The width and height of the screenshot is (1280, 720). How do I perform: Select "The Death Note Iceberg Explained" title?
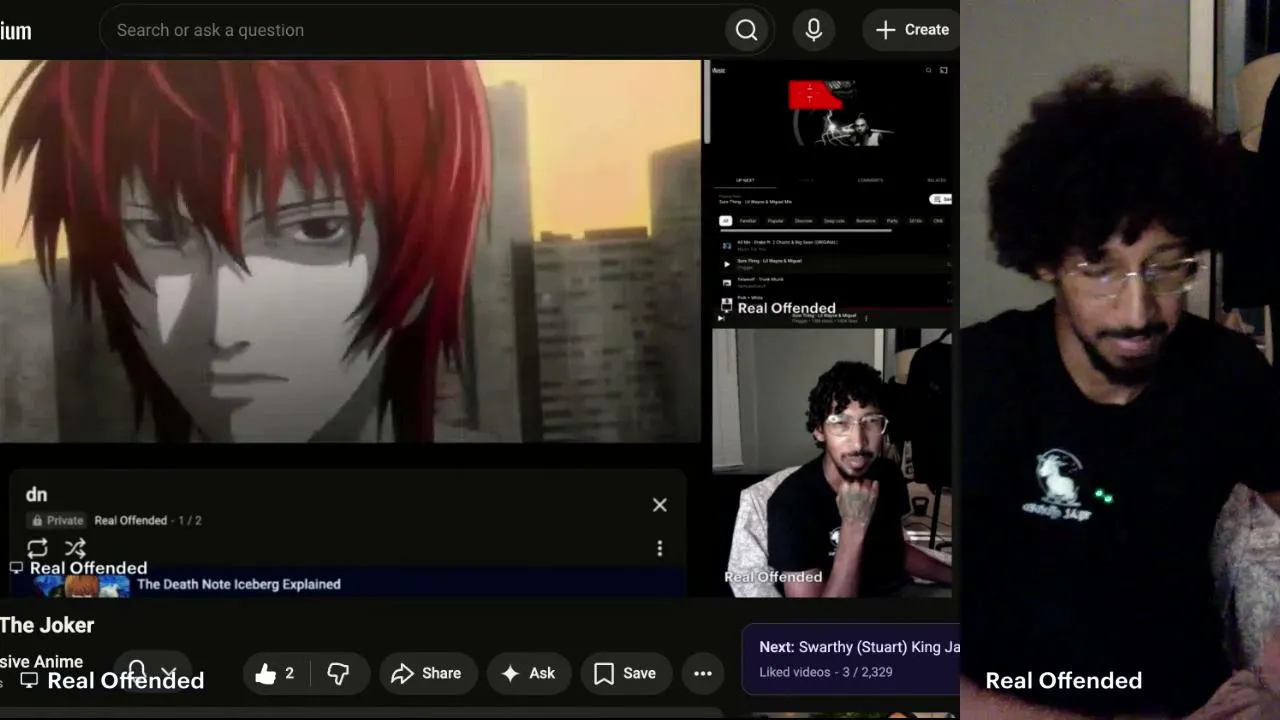point(239,584)
